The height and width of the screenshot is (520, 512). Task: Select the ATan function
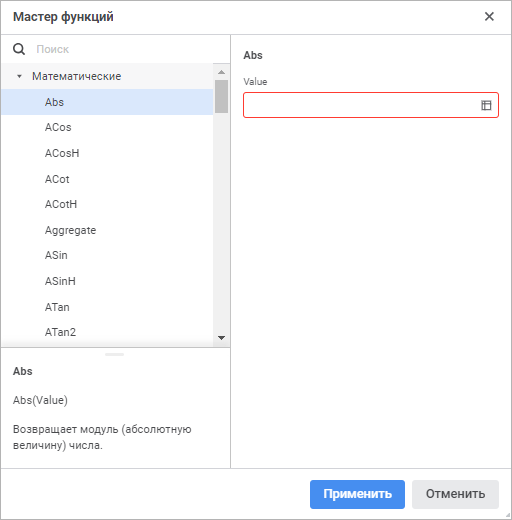tap(107, 307)
